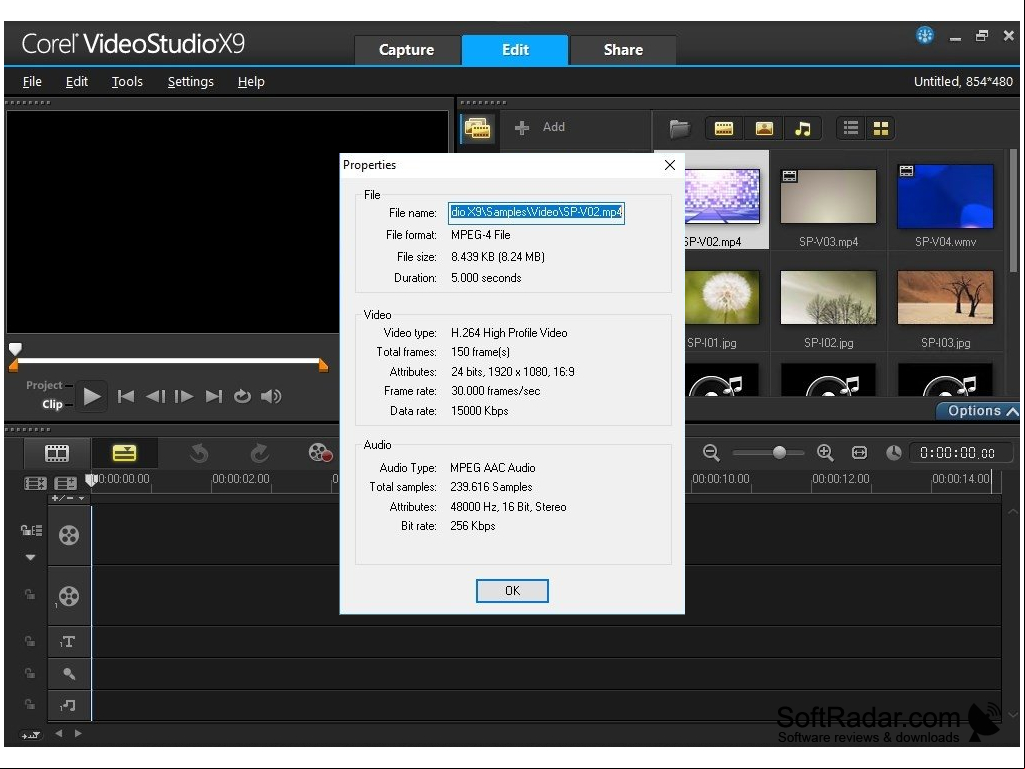Image resolution: width=1025 pixels, height=769 pixels.
Task: Expand ripple editing options arrow
Action: 30,558
